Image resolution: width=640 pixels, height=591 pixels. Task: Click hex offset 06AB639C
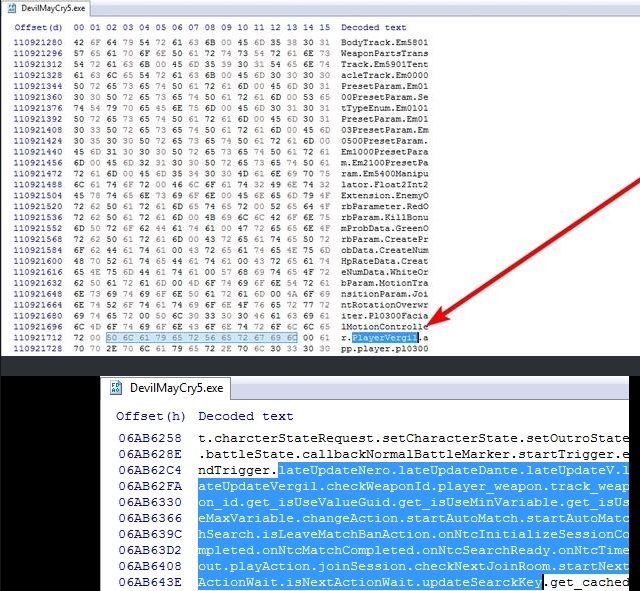[150, 534]
